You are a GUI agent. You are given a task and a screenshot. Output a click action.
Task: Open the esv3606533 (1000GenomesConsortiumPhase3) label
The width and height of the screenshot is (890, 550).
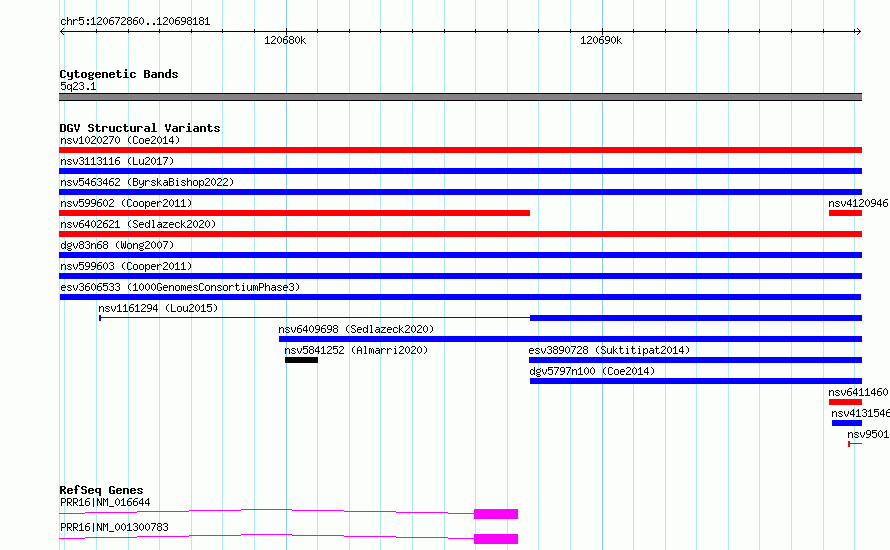(x=180, y=287)
